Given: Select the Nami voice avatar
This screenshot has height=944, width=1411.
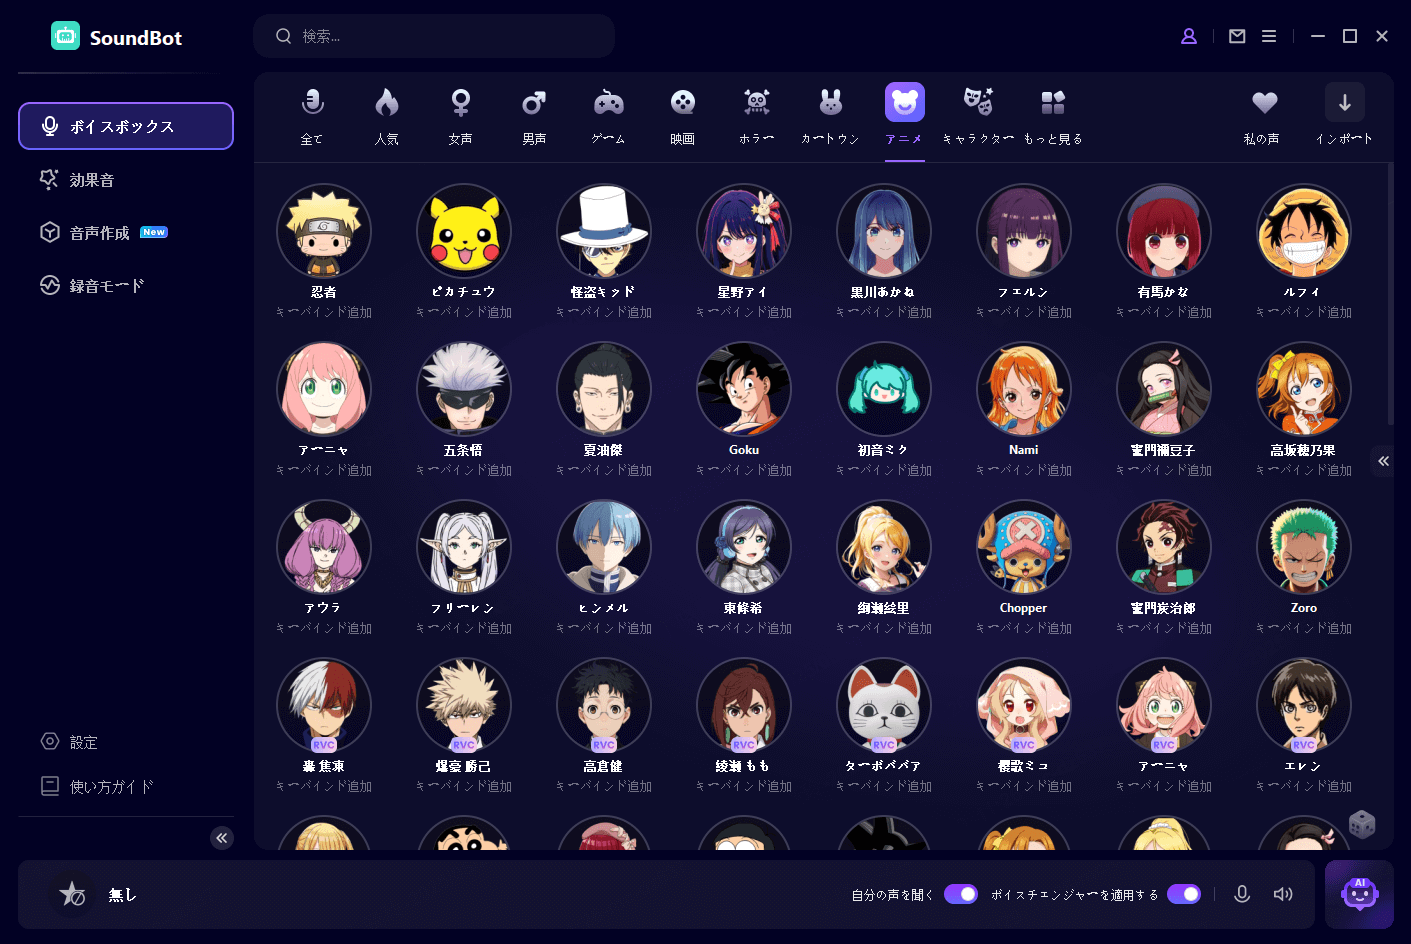Looking at the screenshot, I should click(1024, 389).
